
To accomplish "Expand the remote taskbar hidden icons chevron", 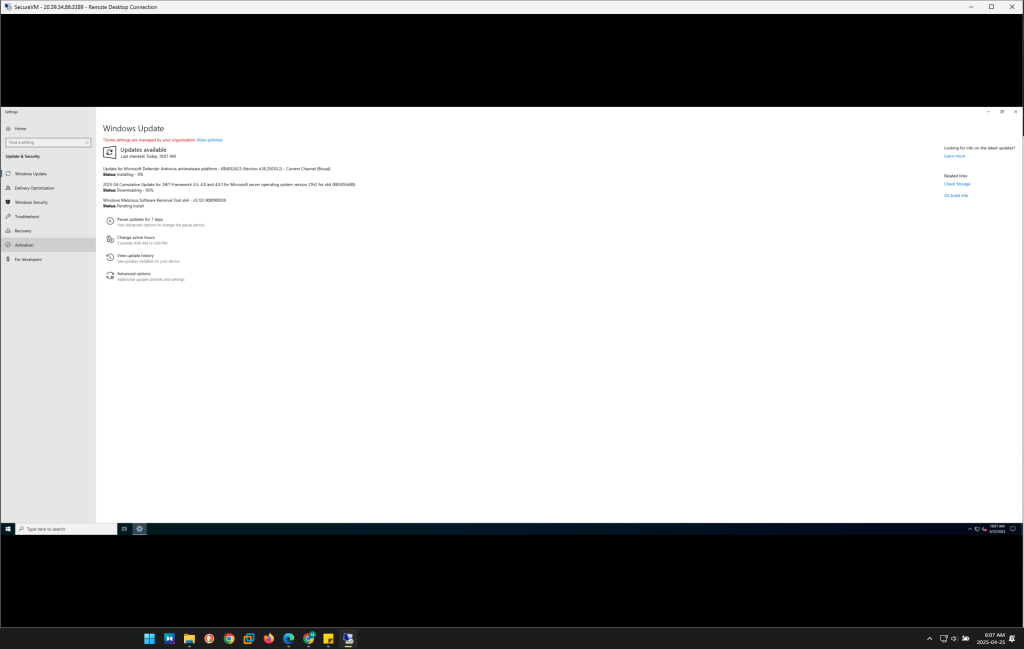I will (970, 530).
